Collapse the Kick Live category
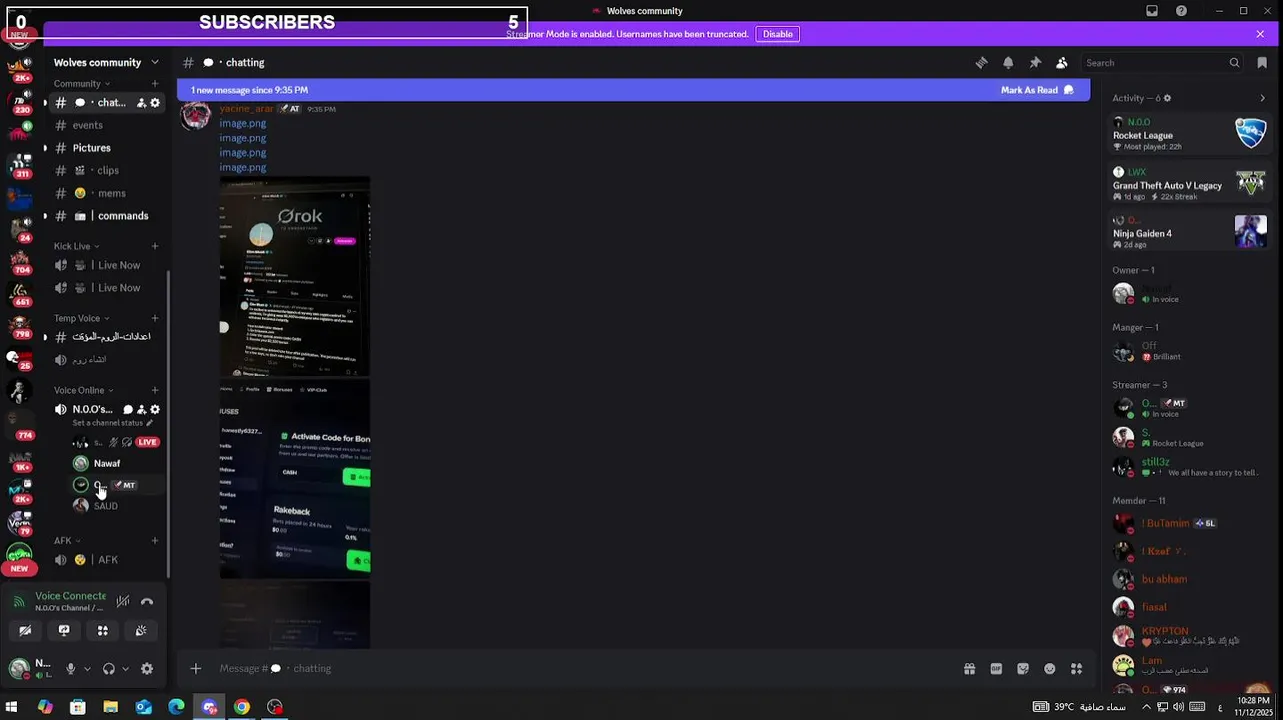Screen dimensions: 1283x720 click(x=76, y=246)
